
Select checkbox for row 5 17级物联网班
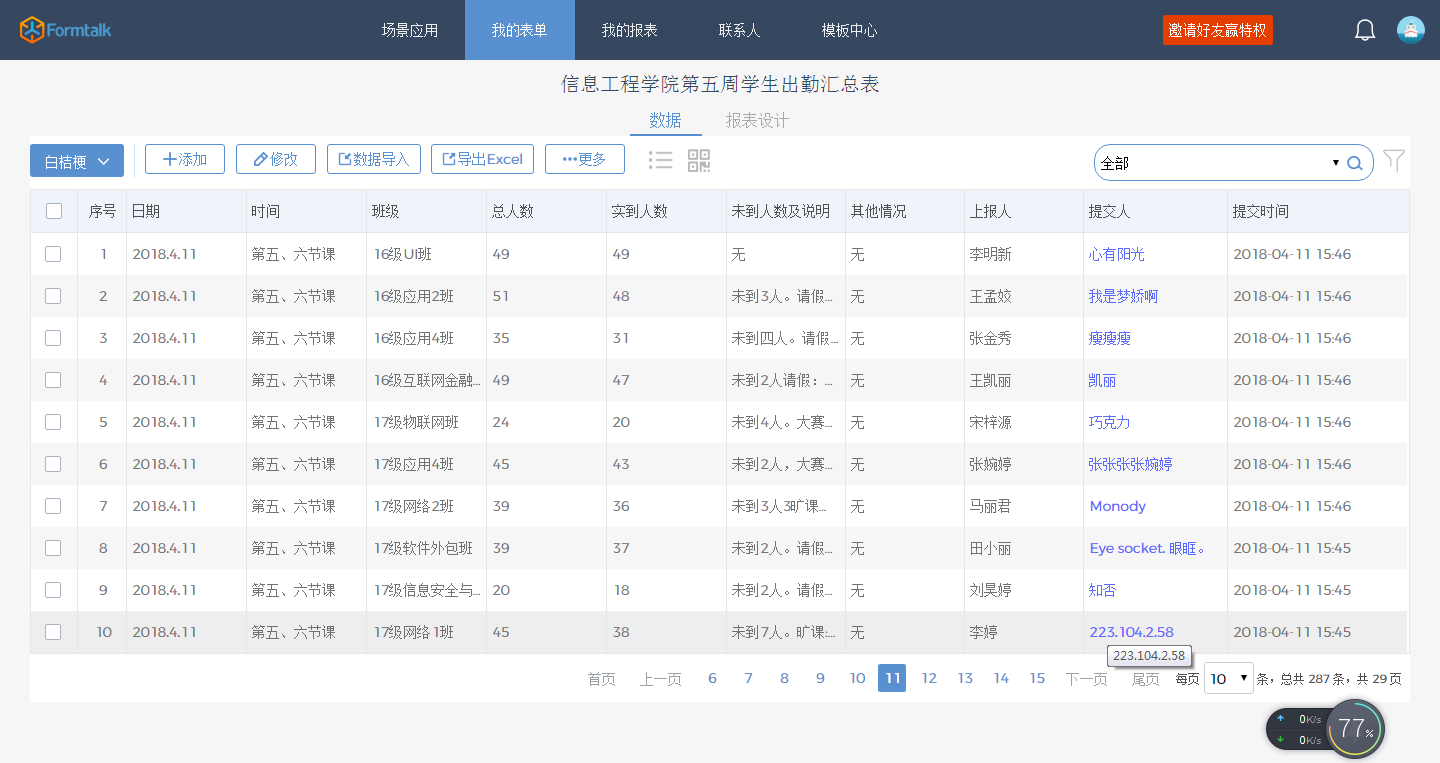coord(54,422)
